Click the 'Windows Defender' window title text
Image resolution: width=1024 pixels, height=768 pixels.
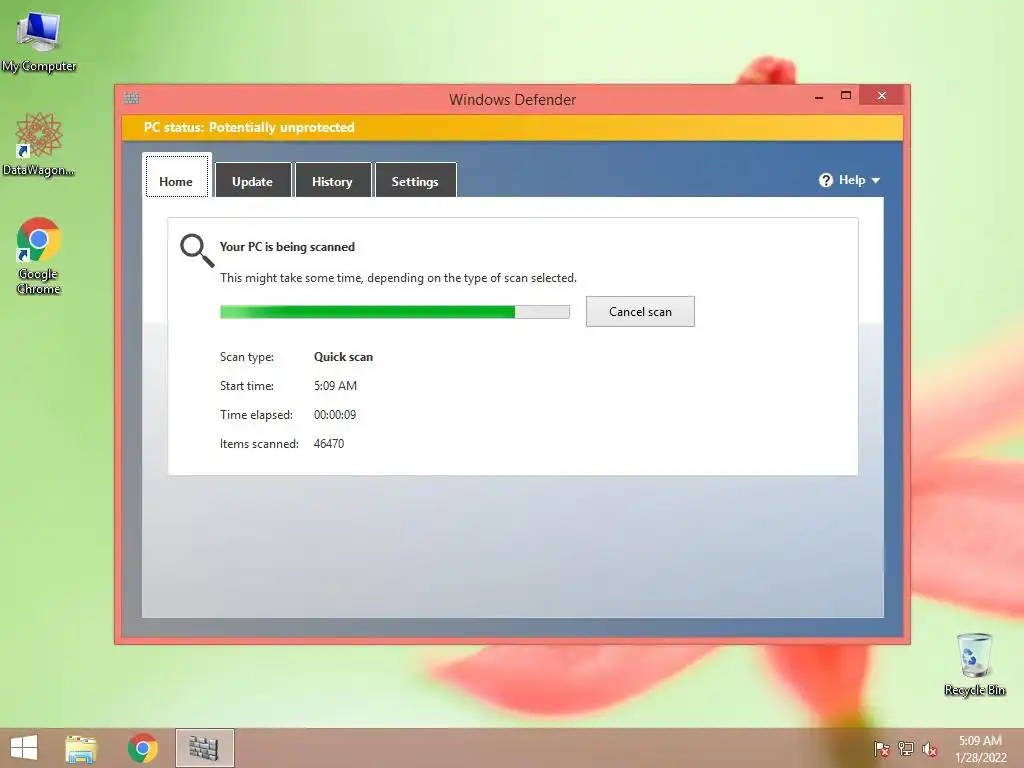pyautogui.click(x=513, y=100)
